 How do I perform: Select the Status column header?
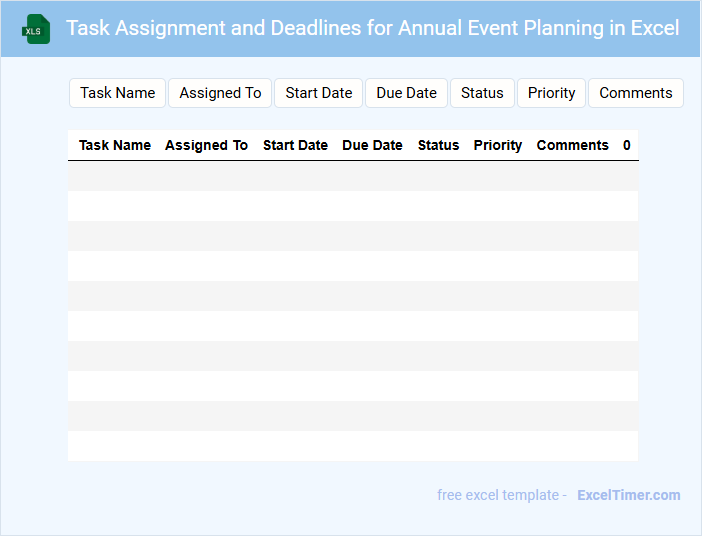pyautogui.click(x=438, y=145)
